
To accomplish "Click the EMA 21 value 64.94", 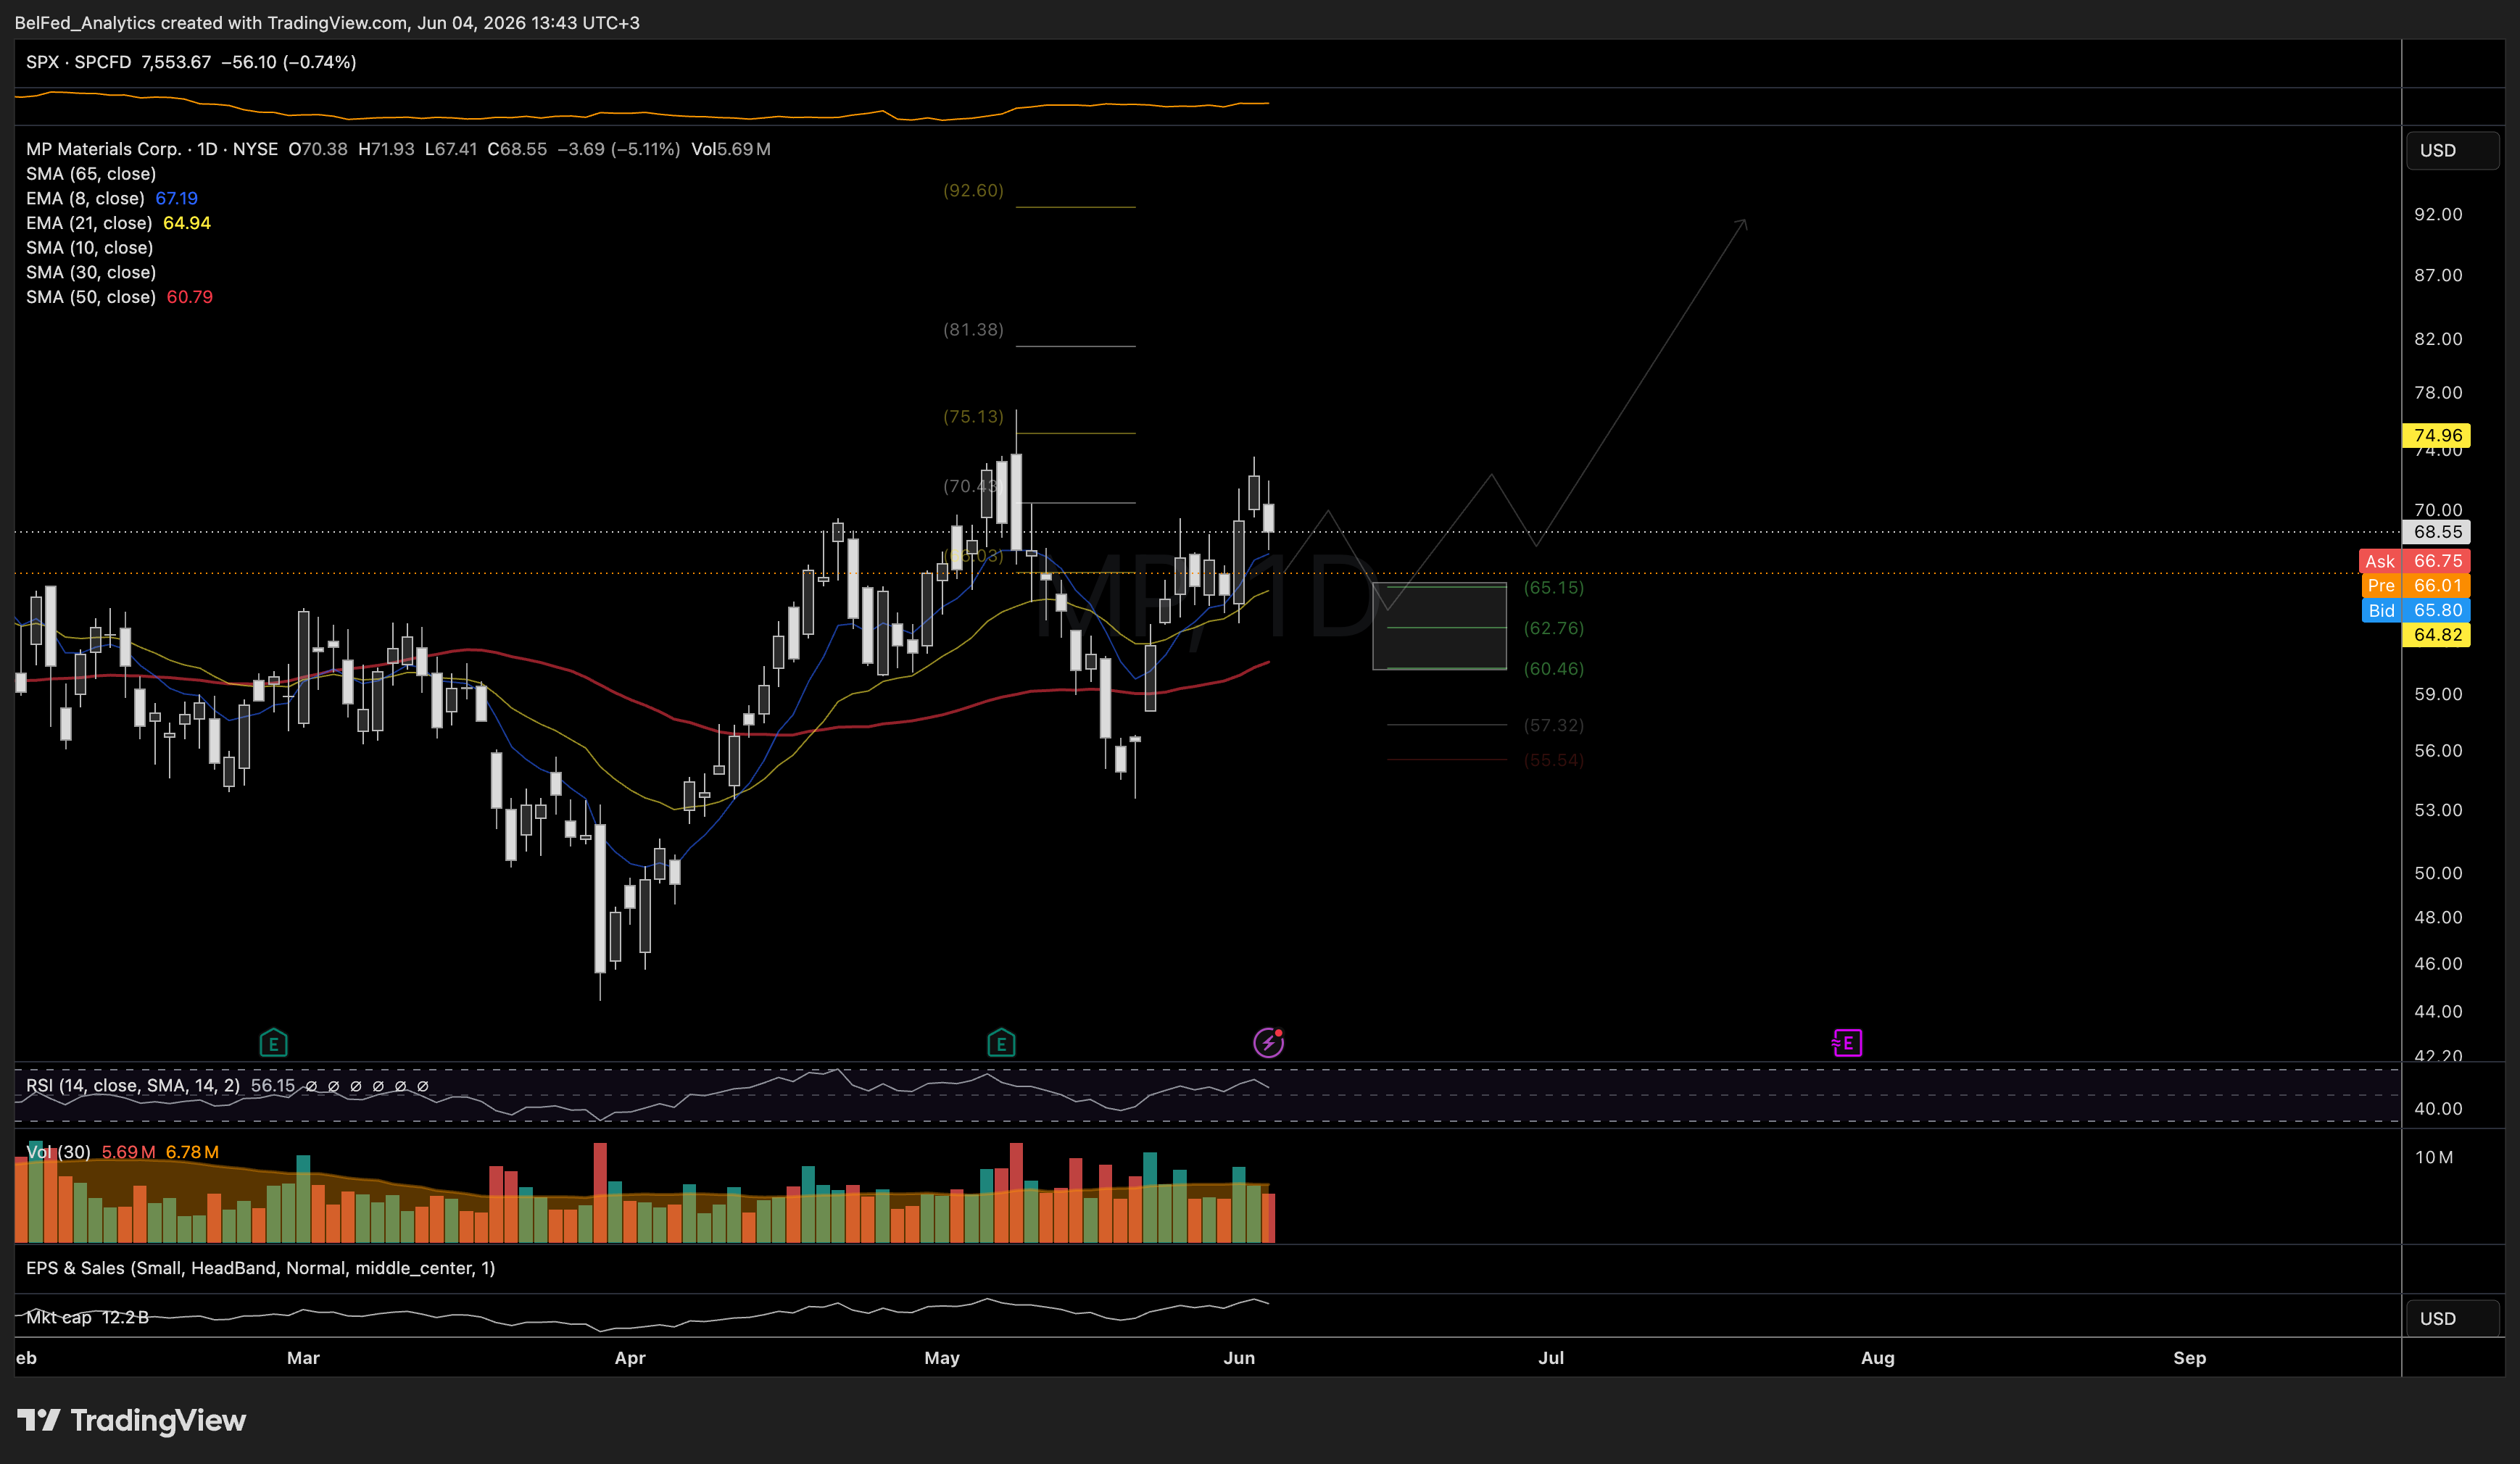I will (187, 223).
